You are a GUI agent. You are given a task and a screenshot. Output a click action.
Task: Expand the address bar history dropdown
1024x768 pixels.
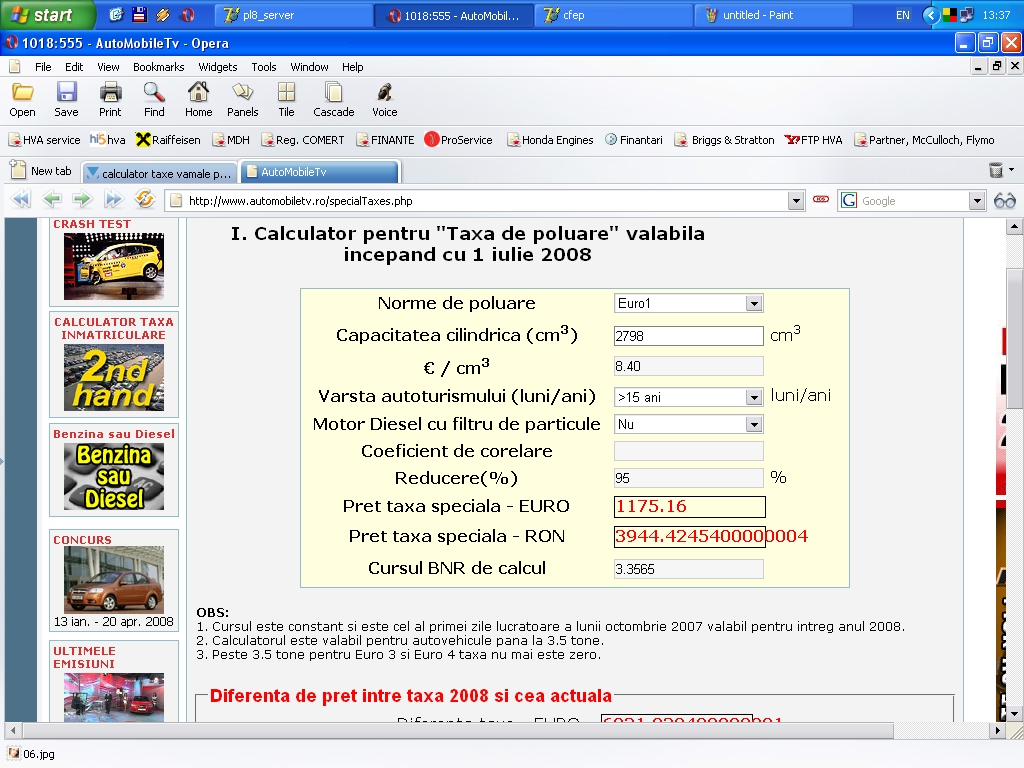795,201
